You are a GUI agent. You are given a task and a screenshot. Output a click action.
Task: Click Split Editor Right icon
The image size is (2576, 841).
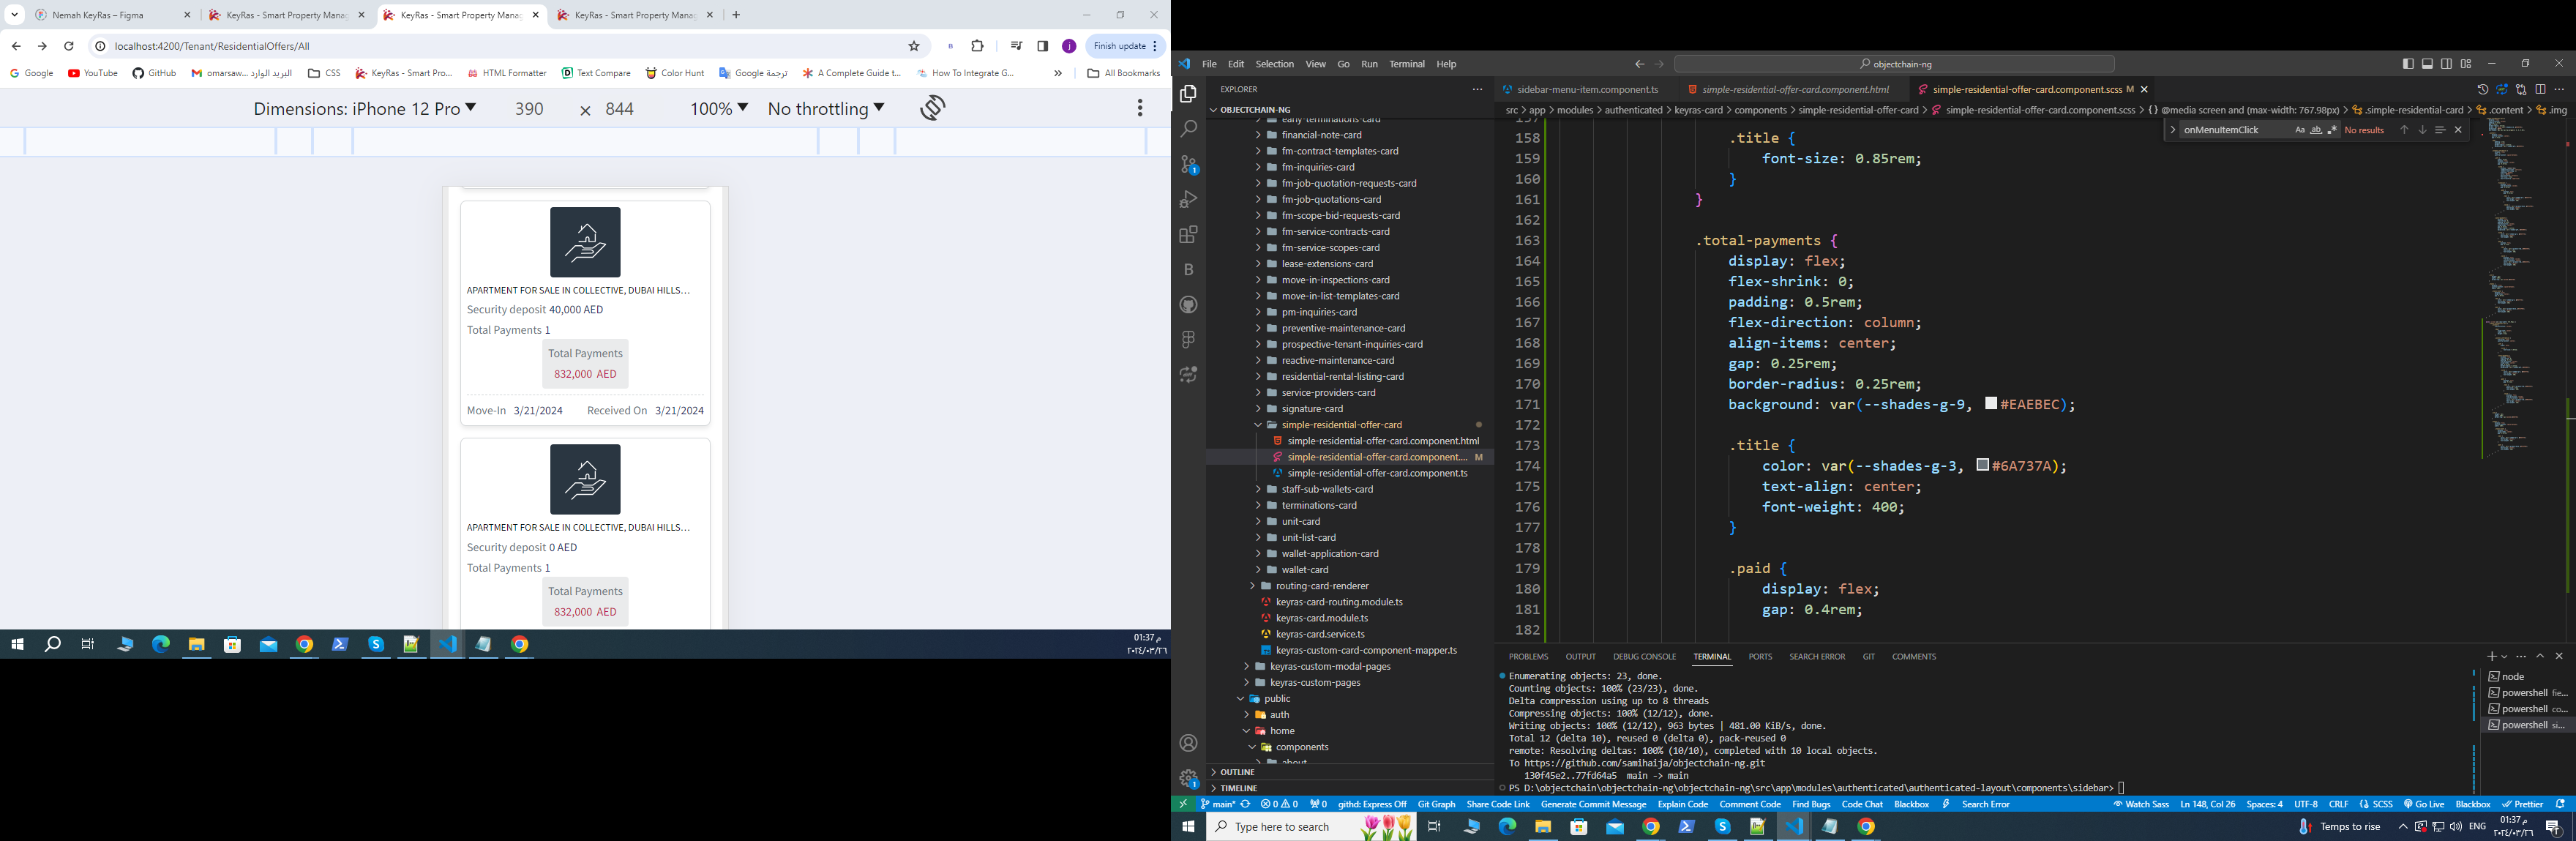tap(2540, 90)
